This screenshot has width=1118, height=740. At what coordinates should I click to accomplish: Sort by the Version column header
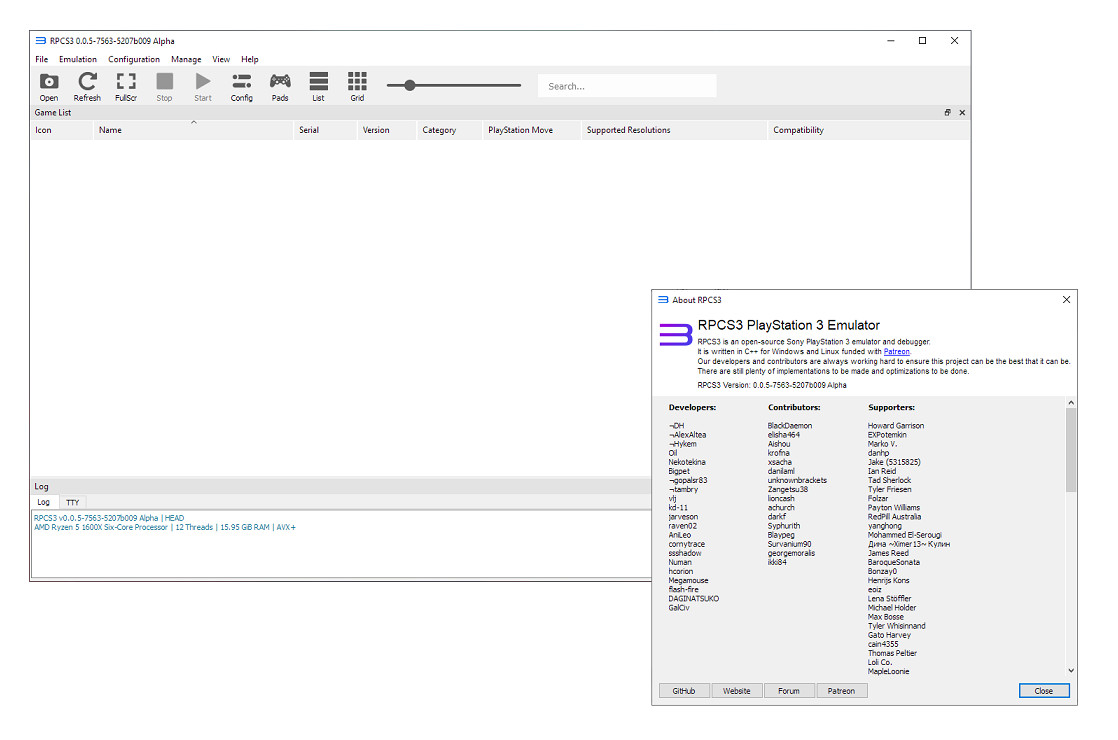pyautogui.click(x=386, y=130)
